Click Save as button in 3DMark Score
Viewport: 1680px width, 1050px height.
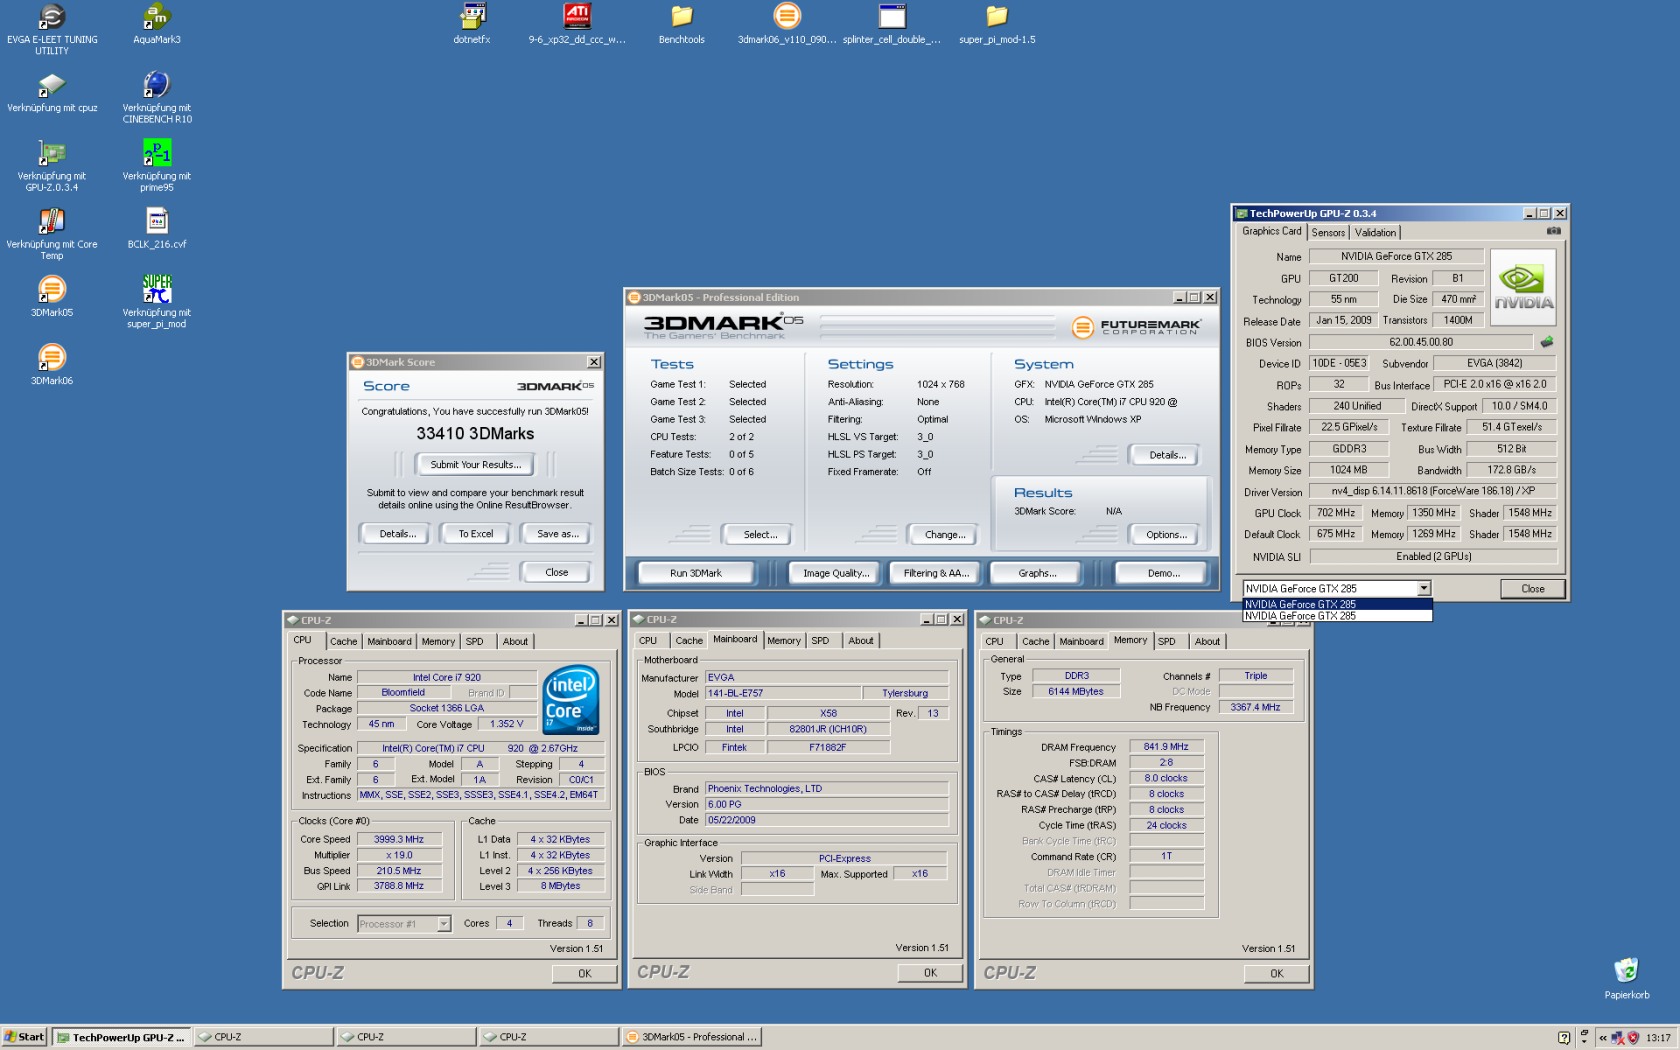(x=557, y=534)
